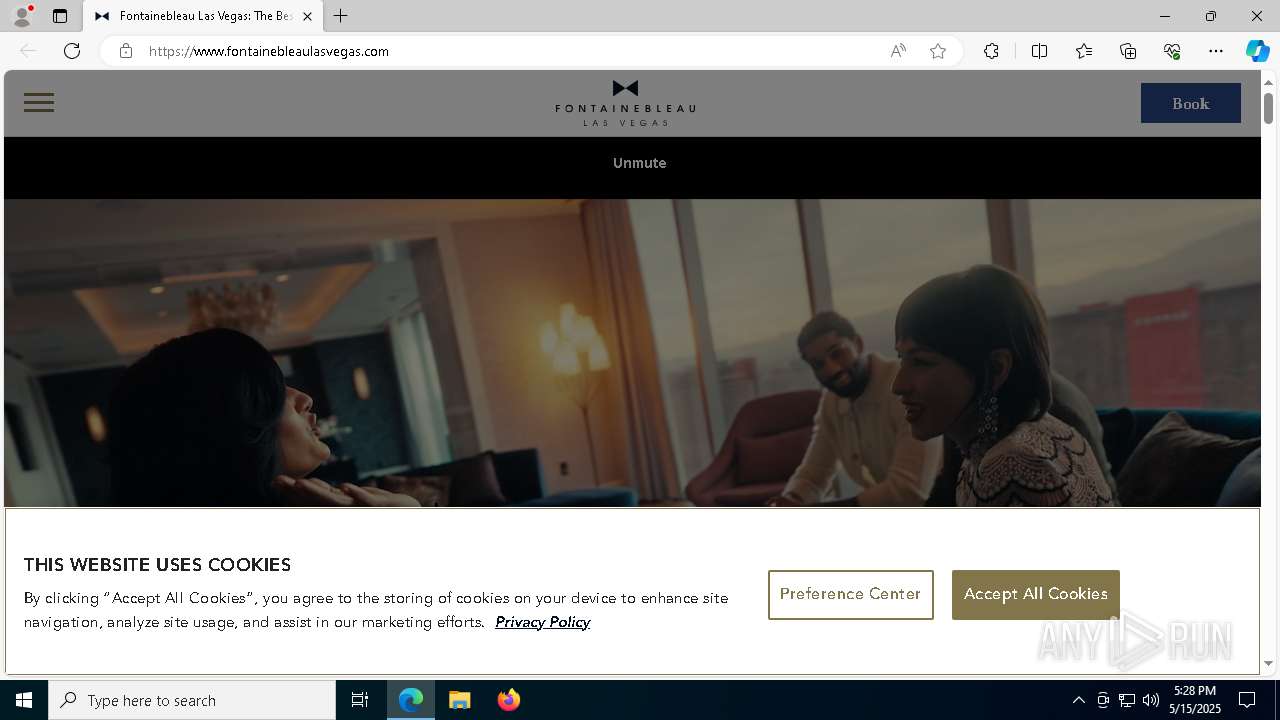Open Collections panel
Screen dimensions: 1280x720
[1128, 51]
